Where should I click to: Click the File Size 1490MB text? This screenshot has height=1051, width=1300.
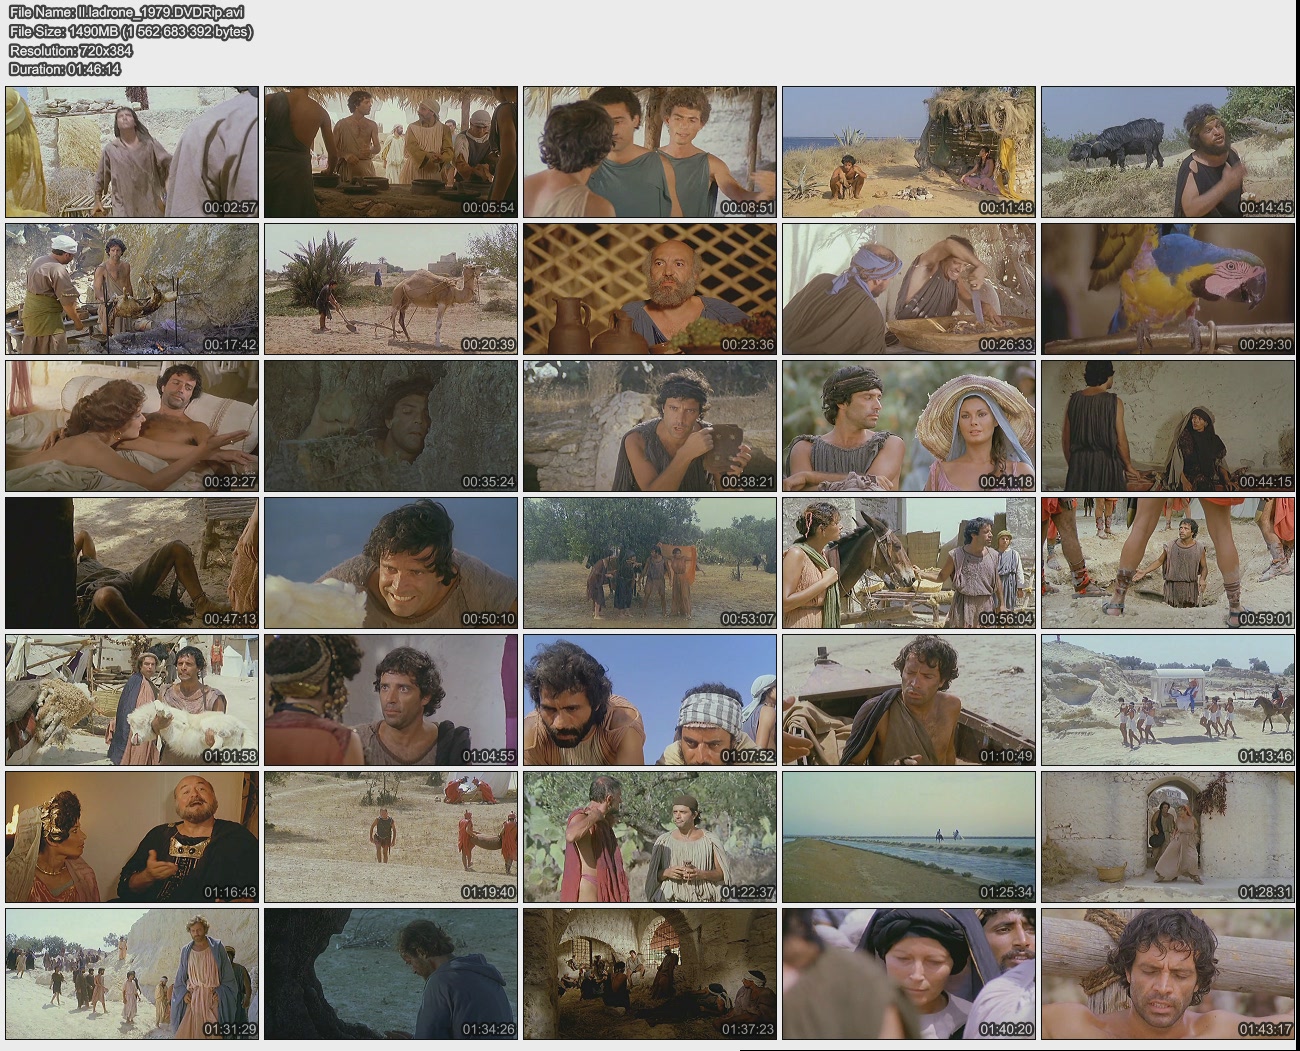[x=130, y=31]
